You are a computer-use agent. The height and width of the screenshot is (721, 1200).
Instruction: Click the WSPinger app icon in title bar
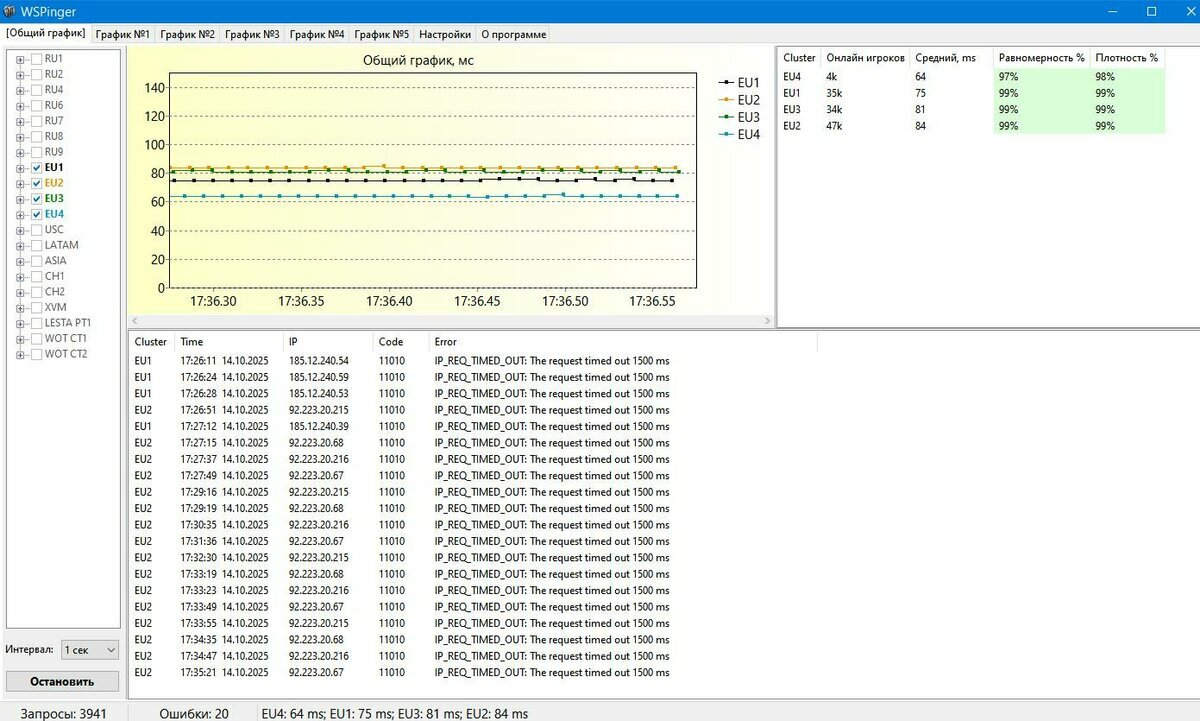10,11
